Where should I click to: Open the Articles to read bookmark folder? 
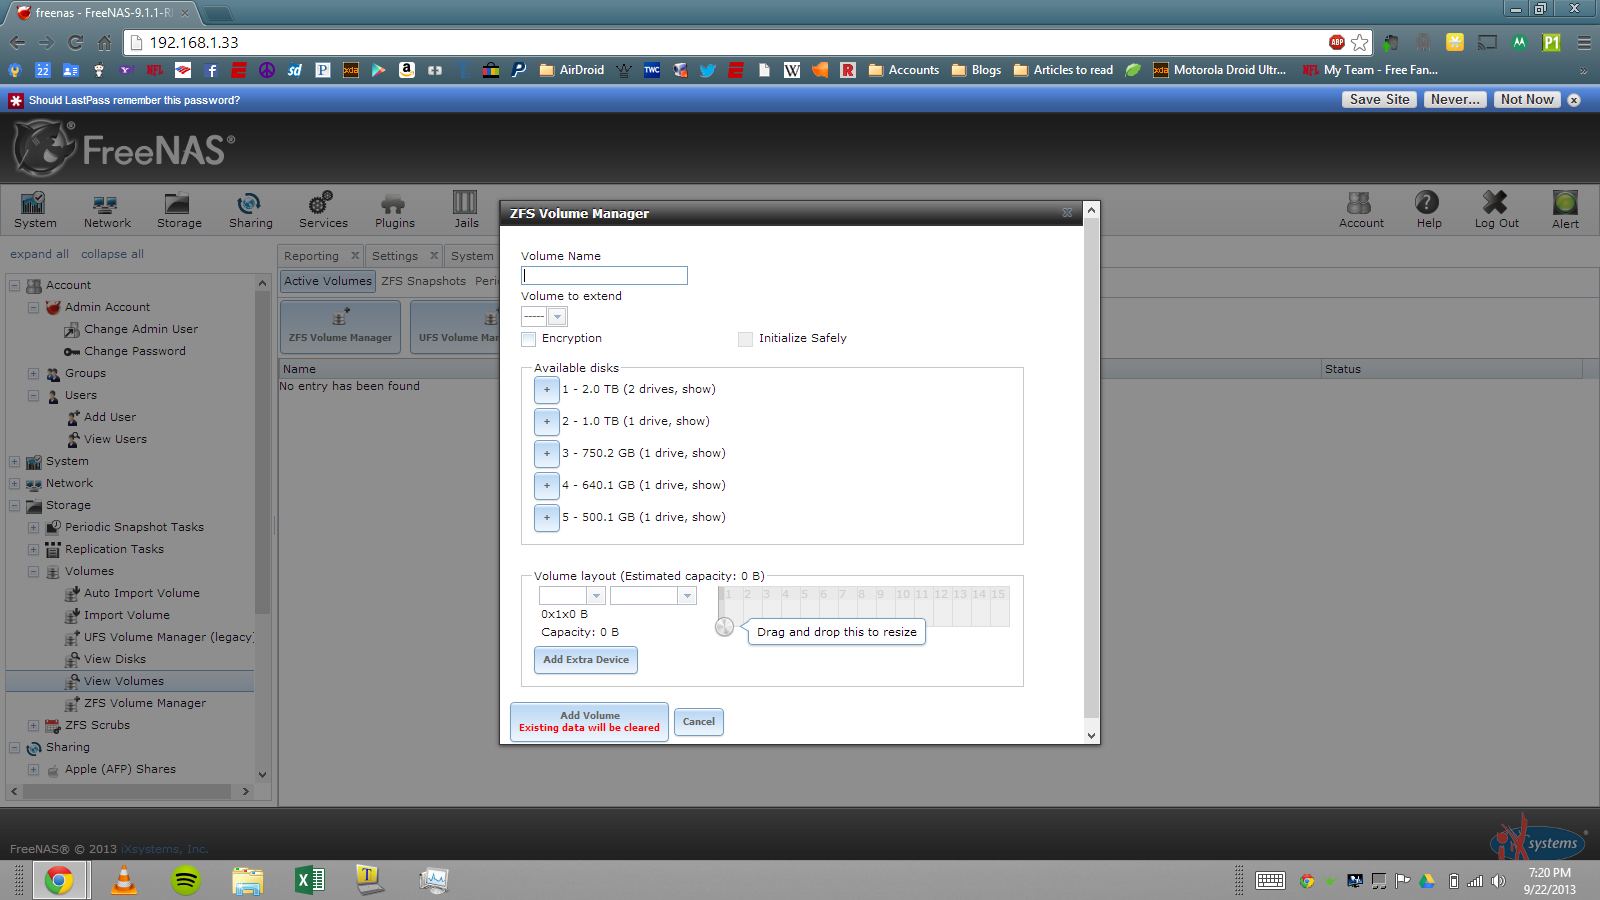(1063, 70)
